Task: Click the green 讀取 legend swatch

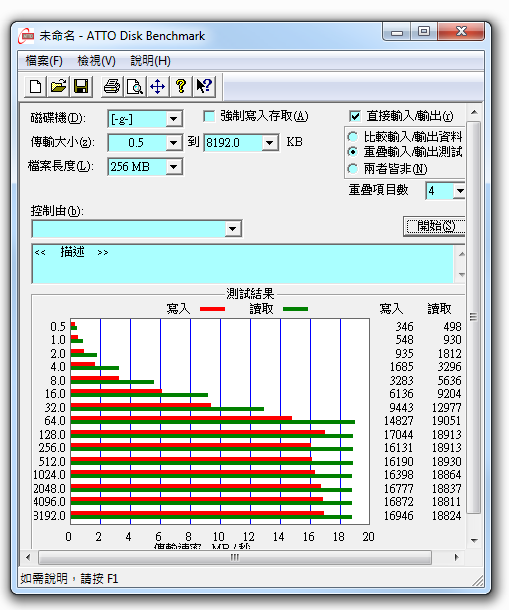Action: (x=296, y=309)
